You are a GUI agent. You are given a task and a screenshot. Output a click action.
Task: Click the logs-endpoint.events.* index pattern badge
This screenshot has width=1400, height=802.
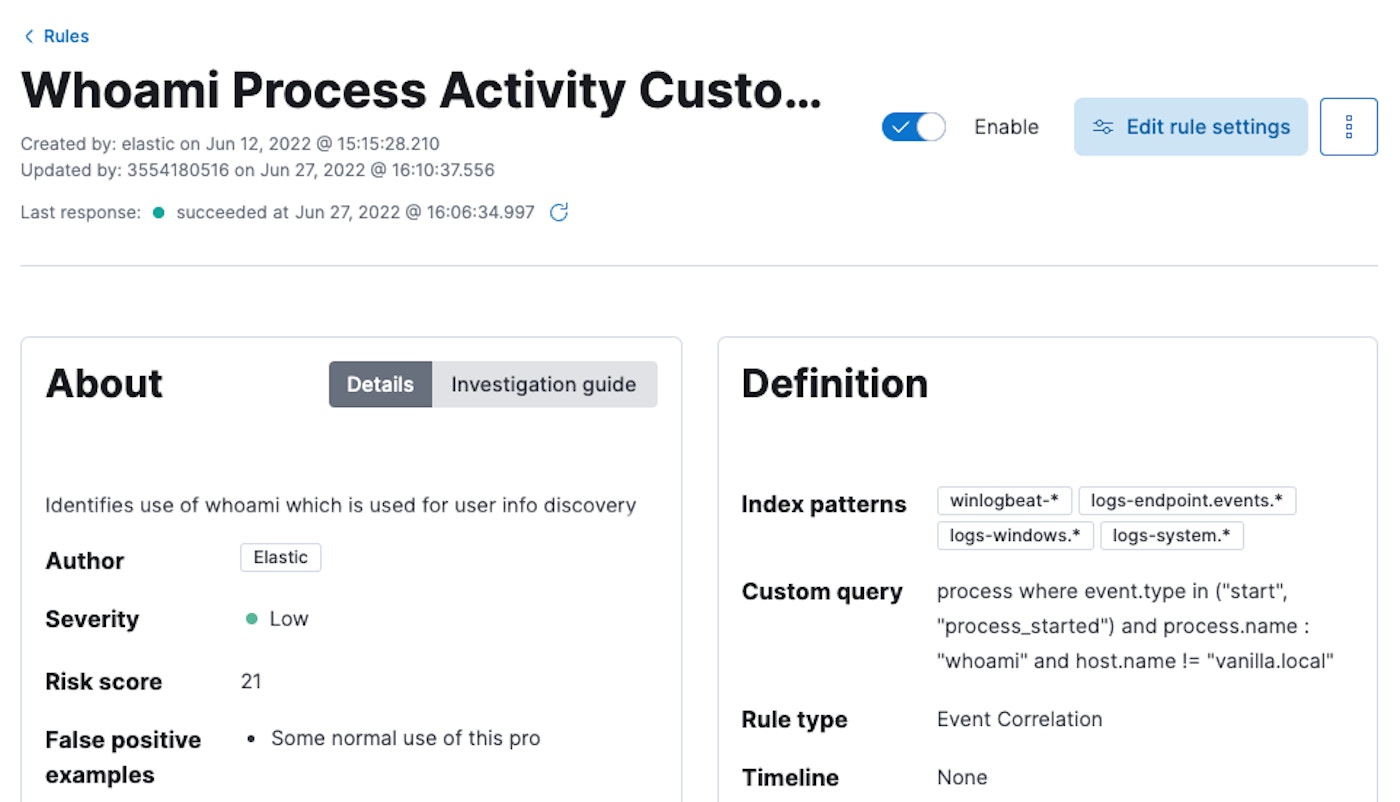tap(1187, 501)
